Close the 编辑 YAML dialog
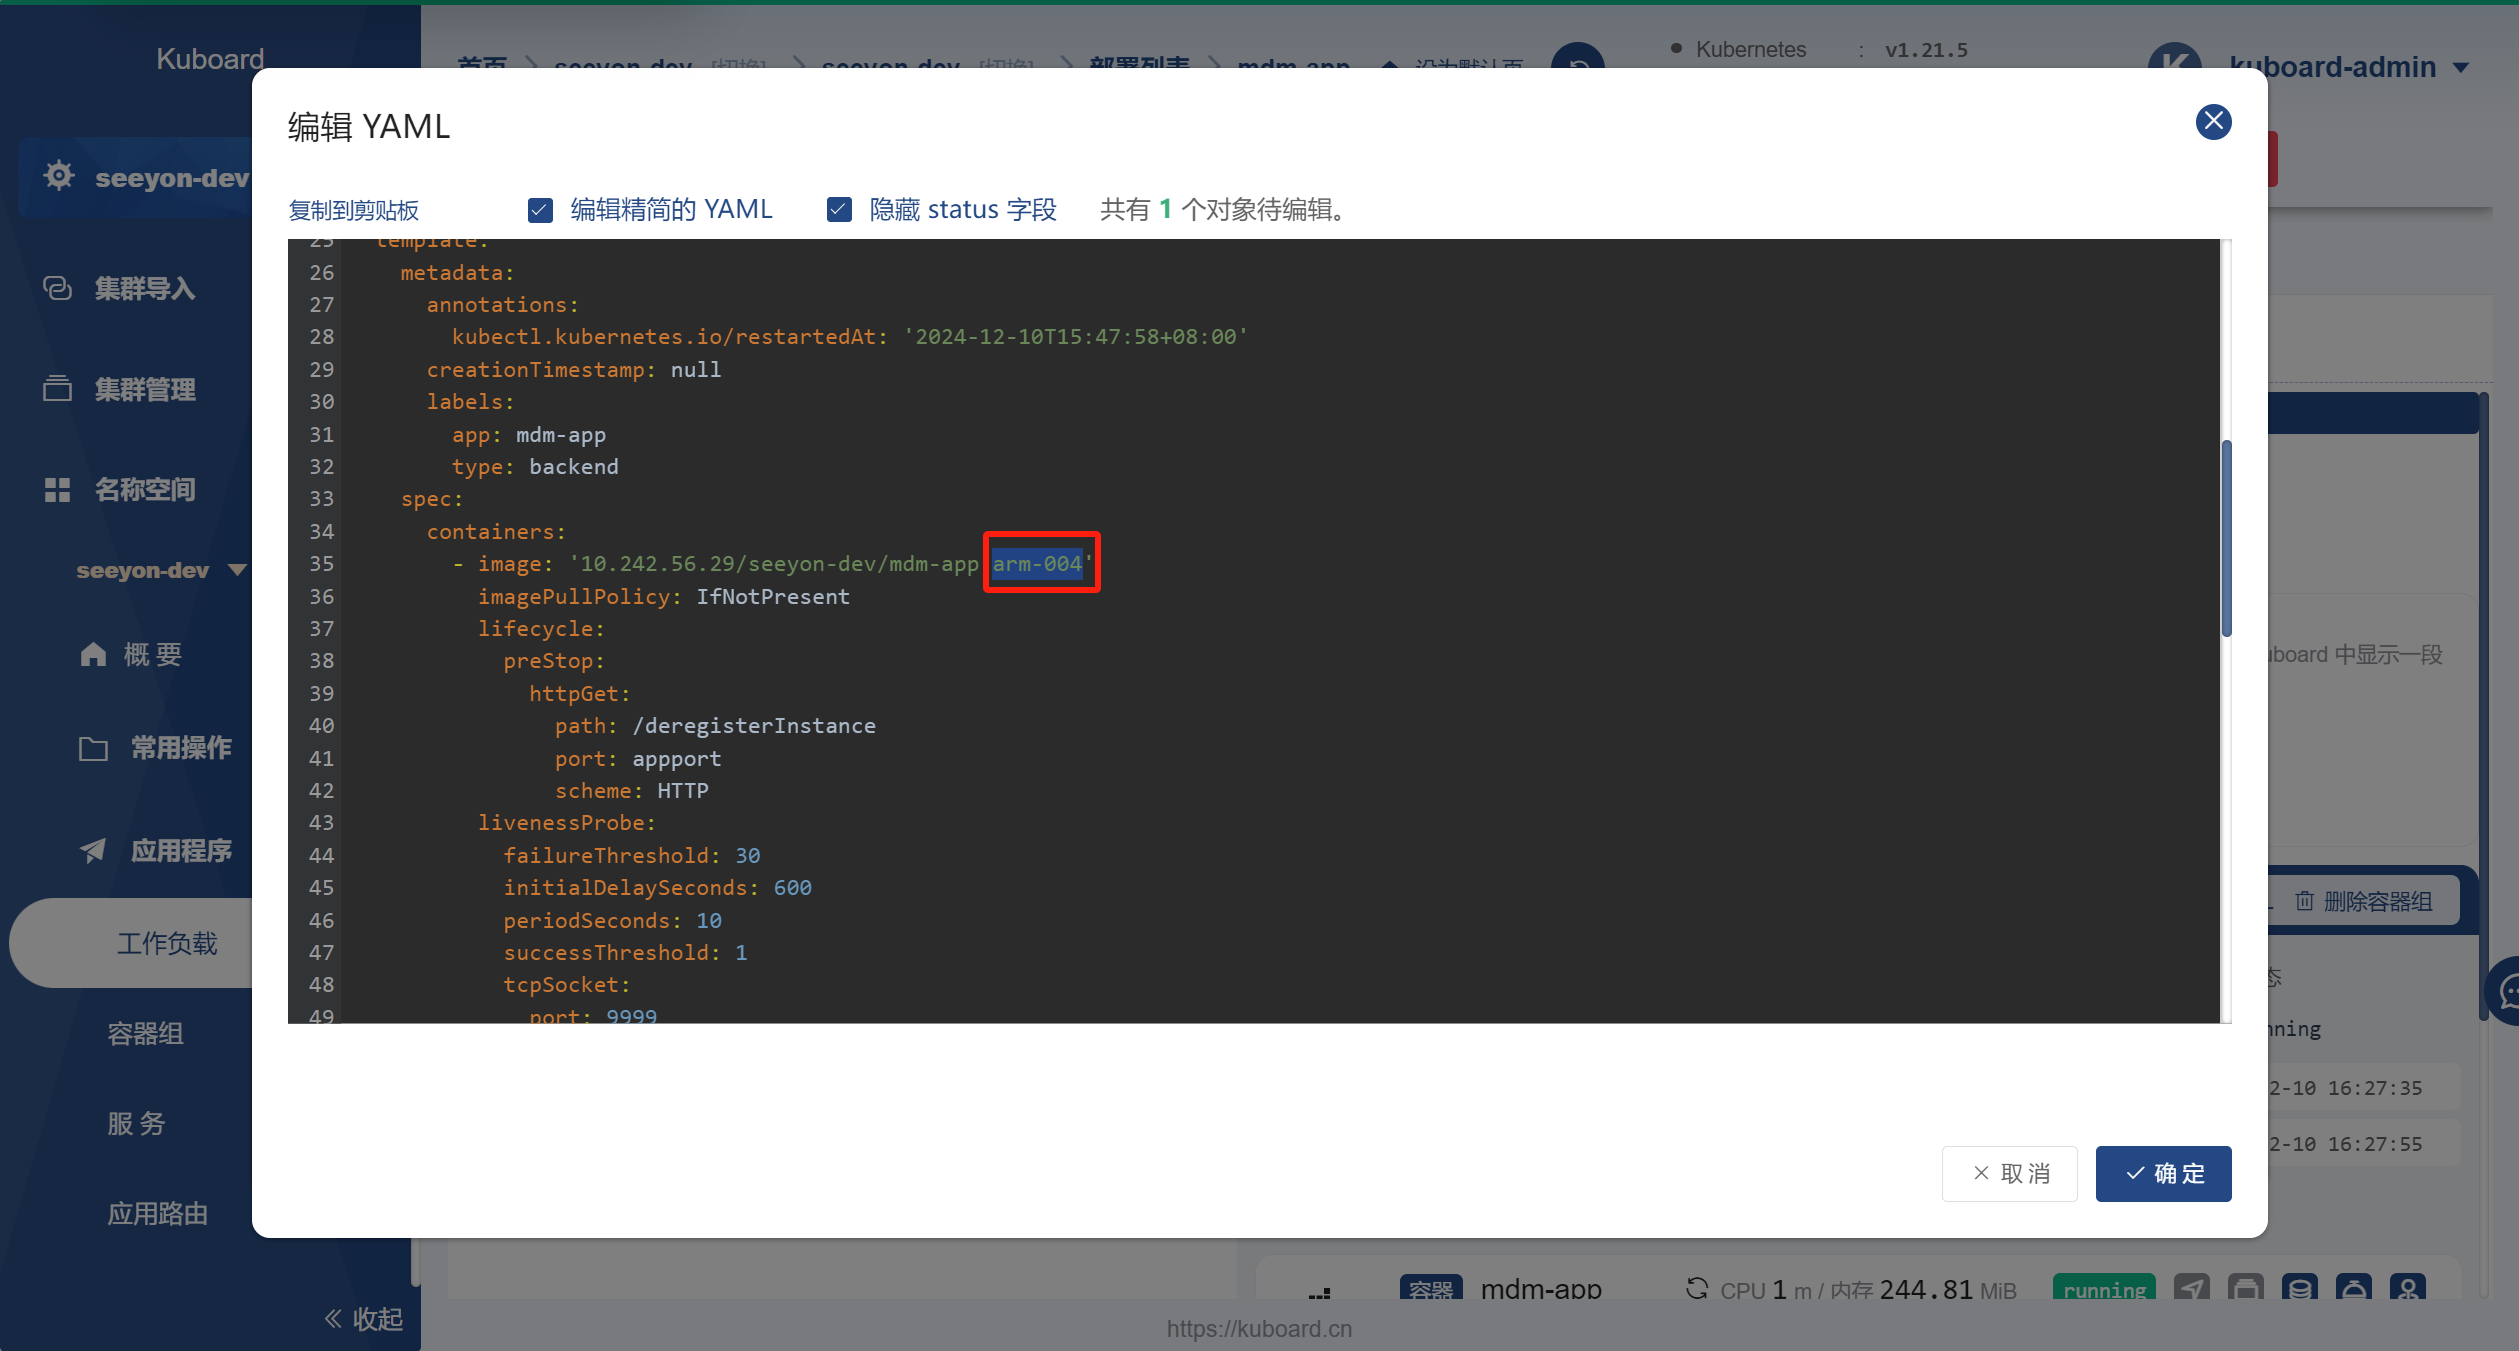Screen dimensions: 2519x1351 point(2213,122)
